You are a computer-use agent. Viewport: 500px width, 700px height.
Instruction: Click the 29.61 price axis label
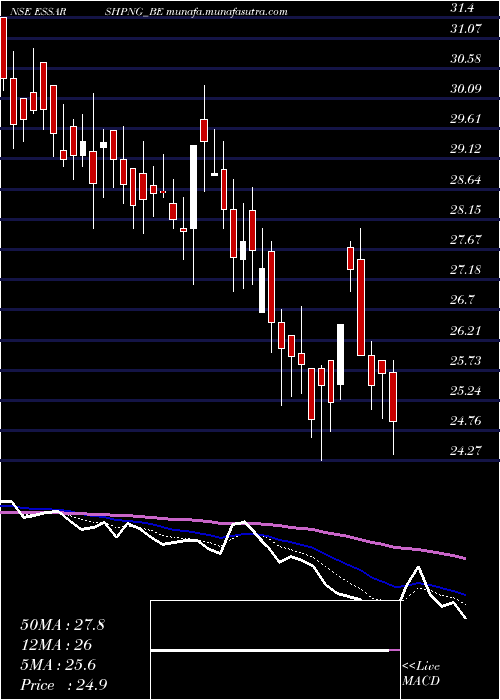click(467, 119)
